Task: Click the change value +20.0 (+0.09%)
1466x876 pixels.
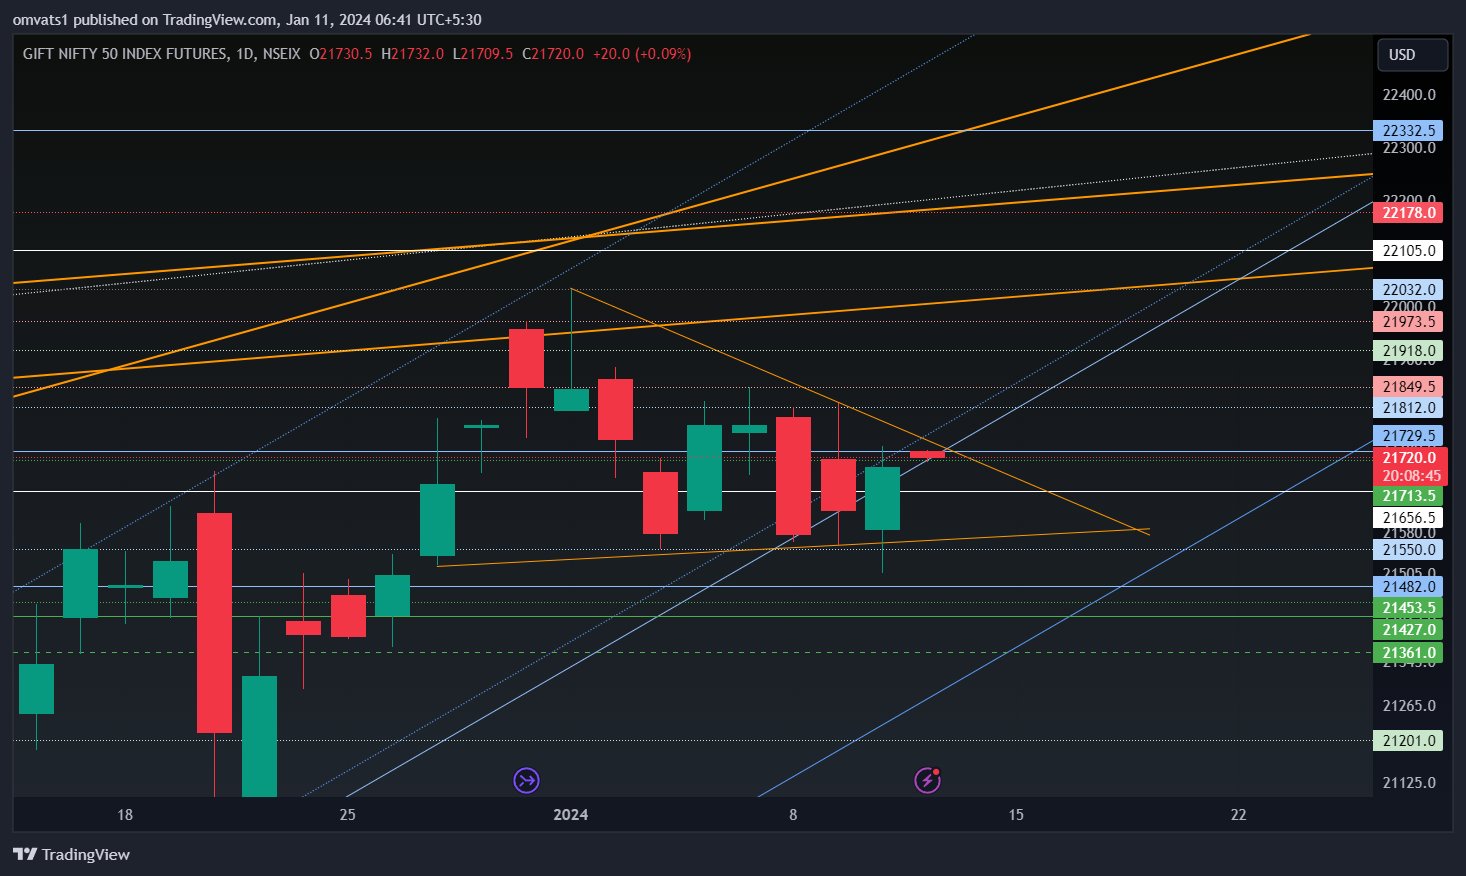Action: pyautogui.click(x=642, y=54)
